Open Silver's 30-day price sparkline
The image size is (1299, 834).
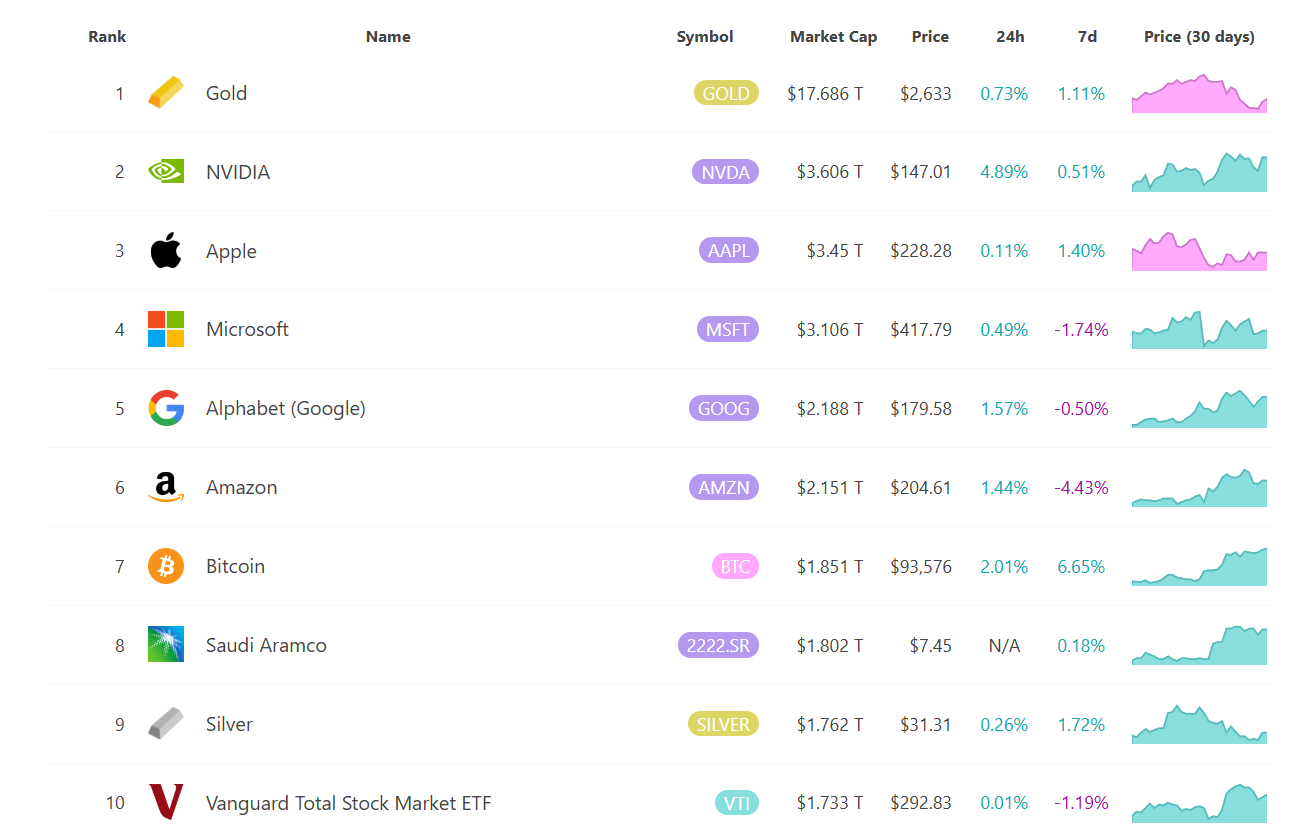click(1199, 724)
